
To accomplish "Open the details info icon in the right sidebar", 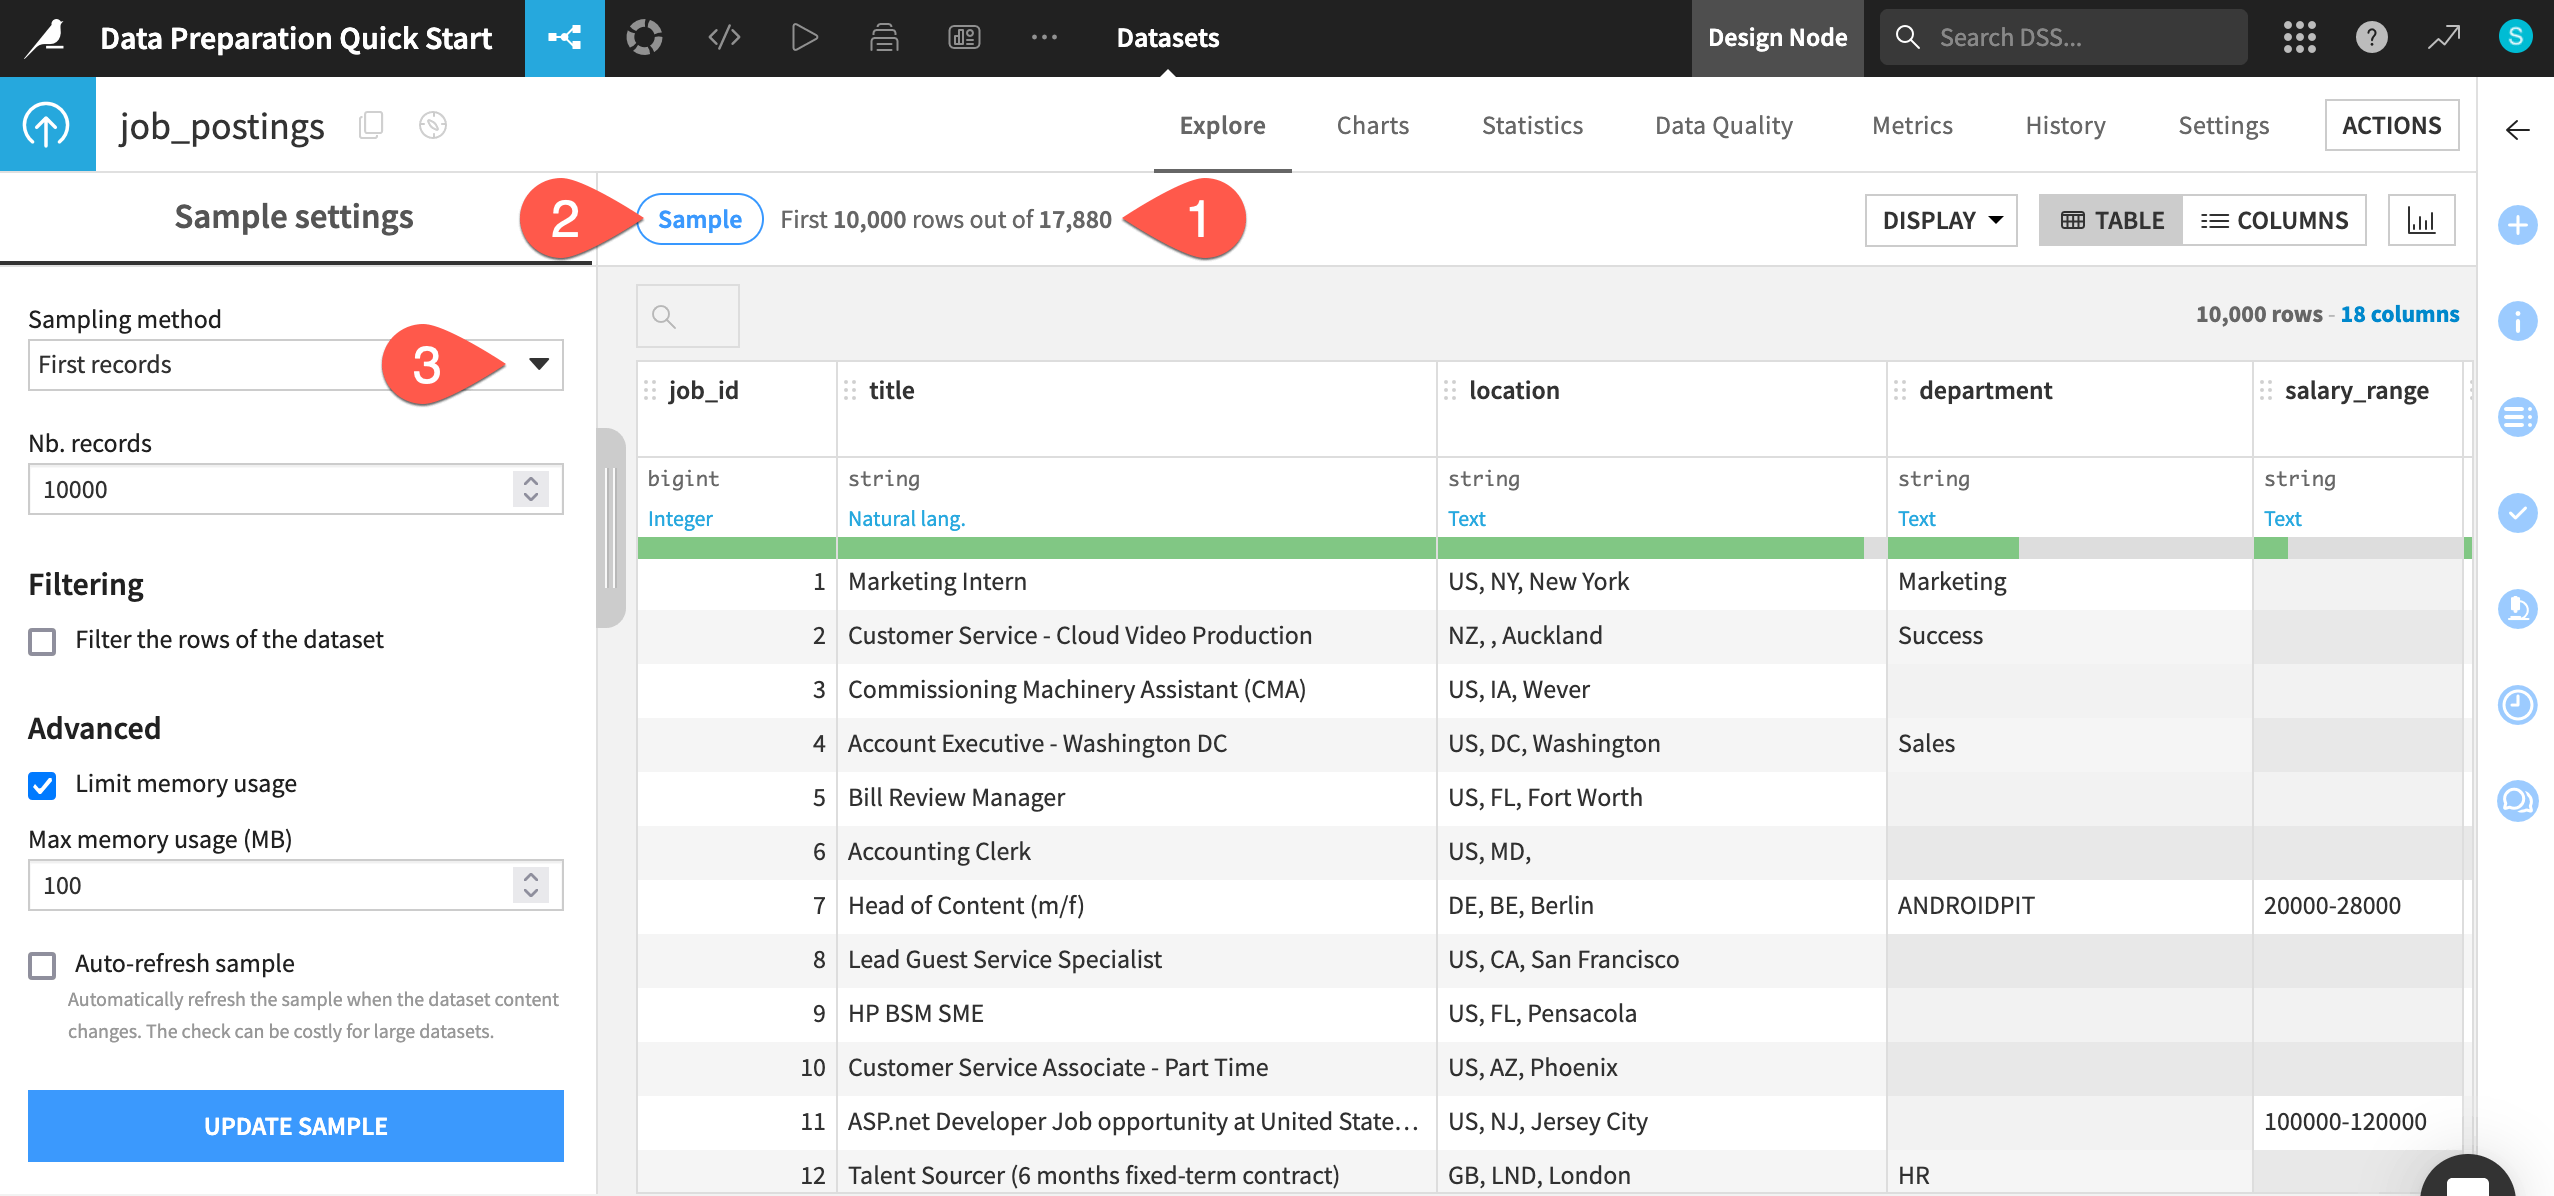I will pos(2519,321).
